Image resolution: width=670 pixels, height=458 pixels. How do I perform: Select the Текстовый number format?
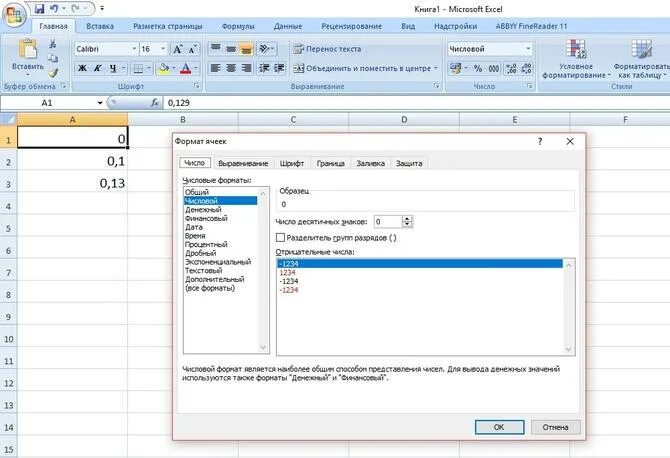[203, 270]
